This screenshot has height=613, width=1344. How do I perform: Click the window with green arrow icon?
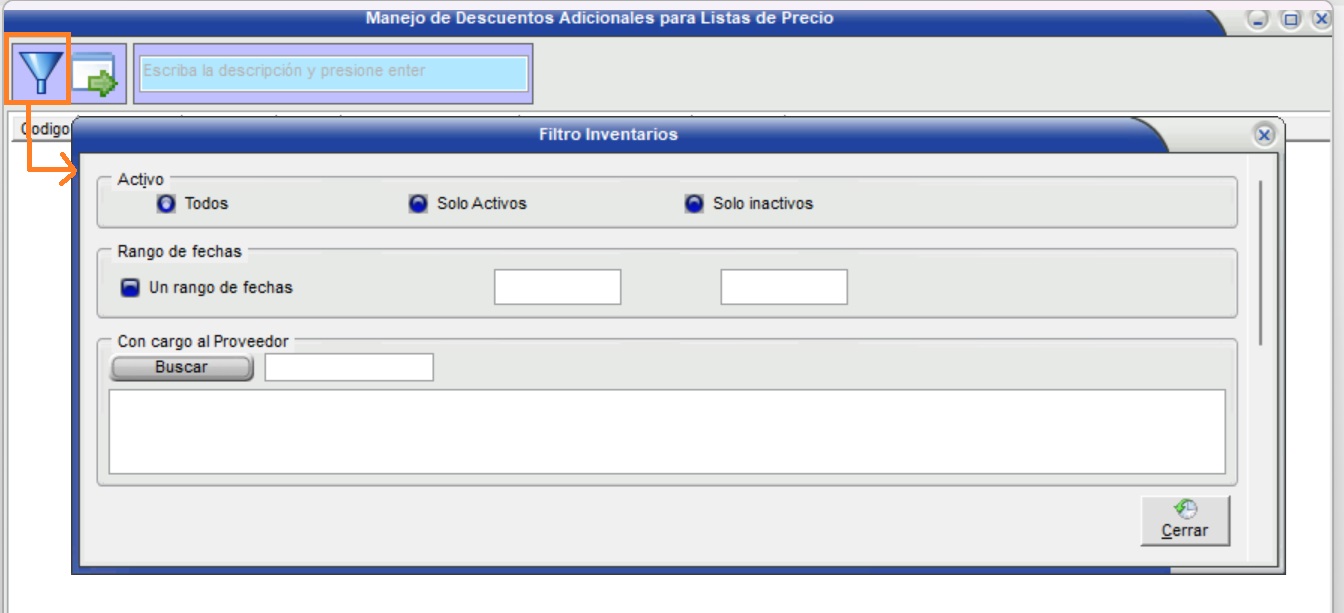[x=97, y=74]
